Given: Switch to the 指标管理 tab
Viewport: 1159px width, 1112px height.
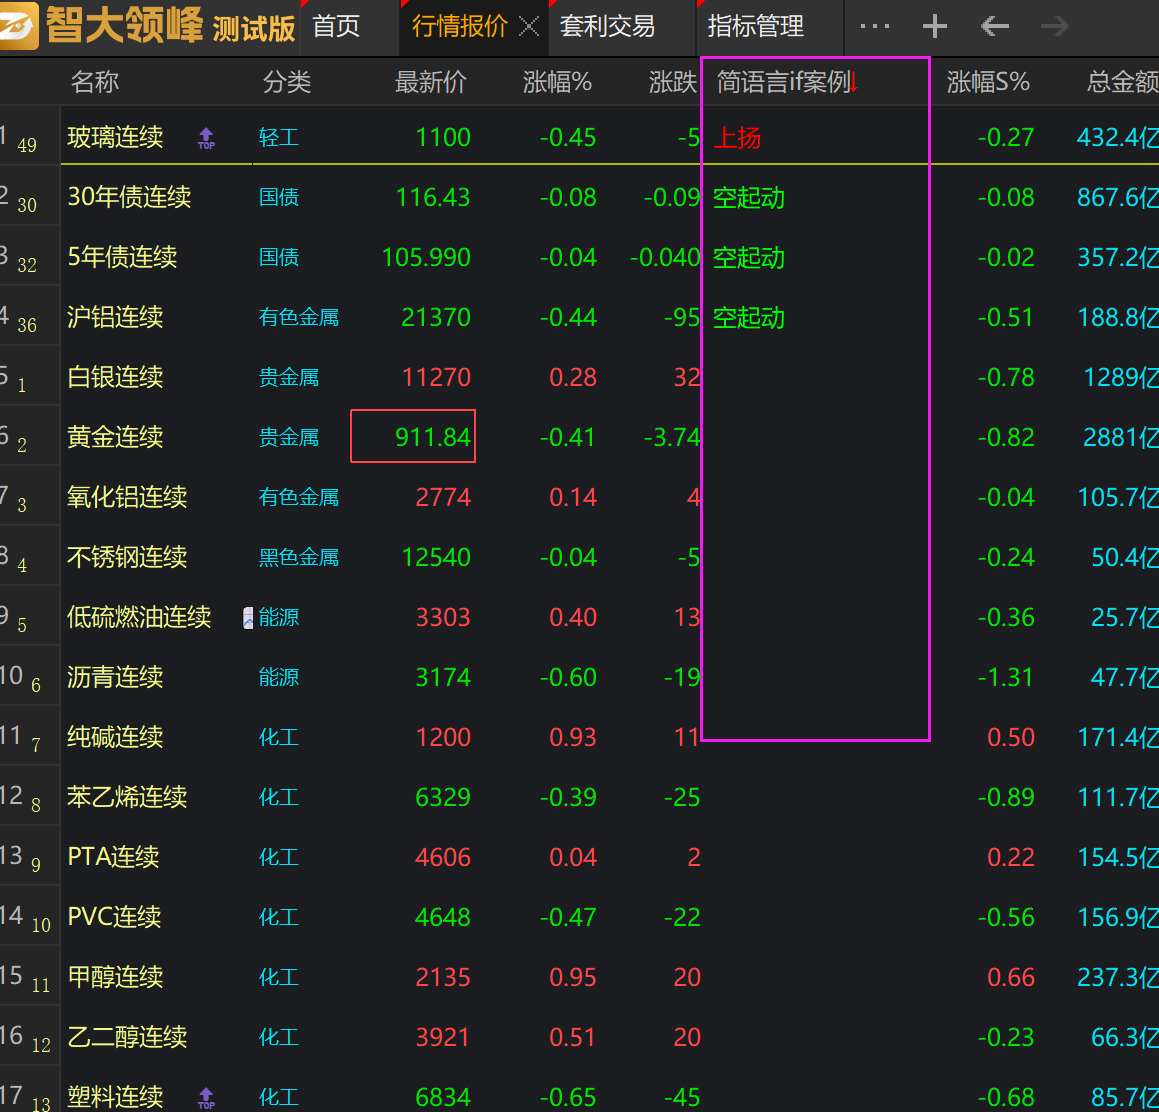Looking at the screenshot, I should pyautogui.click(x=755, y=27).
